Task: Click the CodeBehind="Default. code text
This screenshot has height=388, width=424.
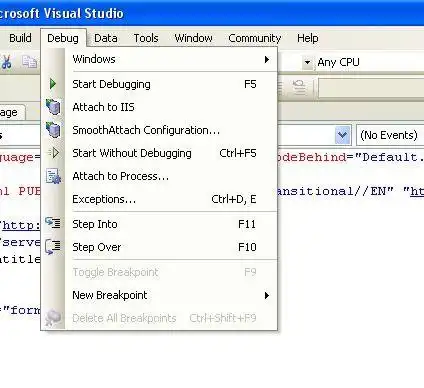Action: tap(351, 157)
